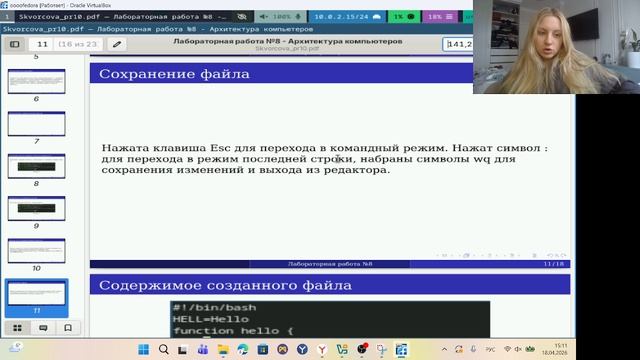Open Microsoft Teams from taskbar
The height and width of the screenshot is (360, 640).
[x=202, y=349]
